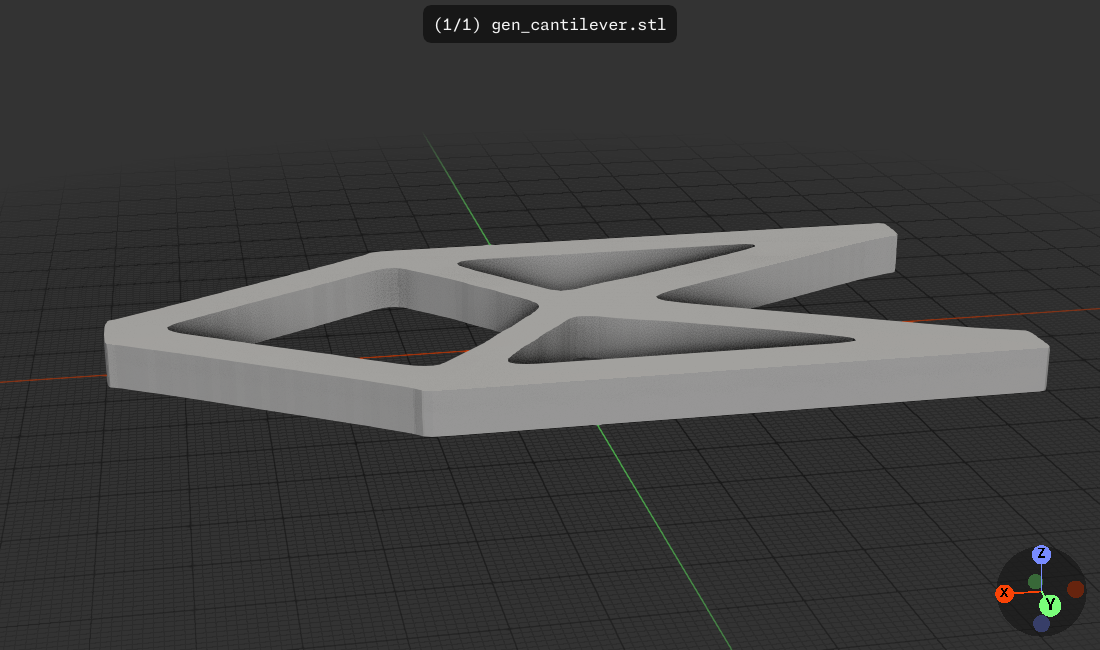Image resolution: width=1100 pixels, height=650 pixels.
Task: Click the dark red negative X gizmo dot
Action: point(1075,589)
